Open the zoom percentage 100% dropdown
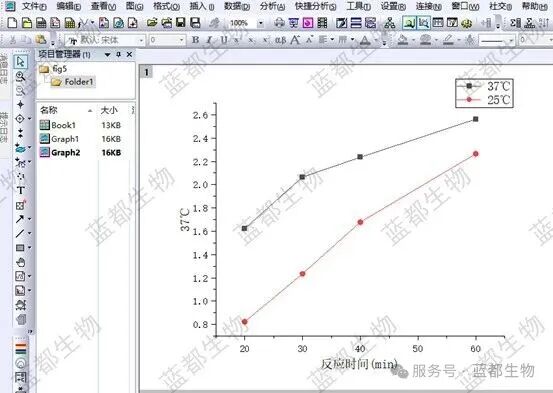The width and height of the screenshot is (553, 393). point(261,24)
